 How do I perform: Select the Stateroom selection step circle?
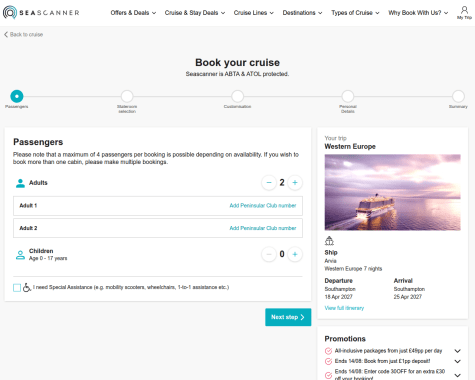127,96
